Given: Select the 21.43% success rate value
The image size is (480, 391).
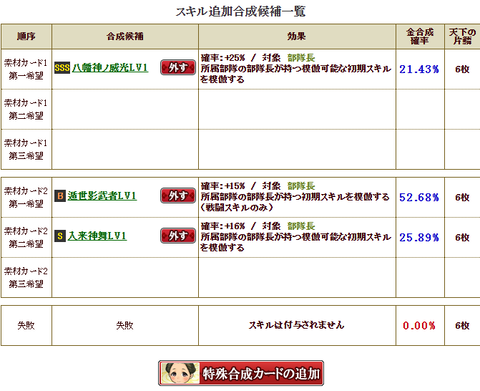Looking at the screenshot, I should [x=419, y=69].
